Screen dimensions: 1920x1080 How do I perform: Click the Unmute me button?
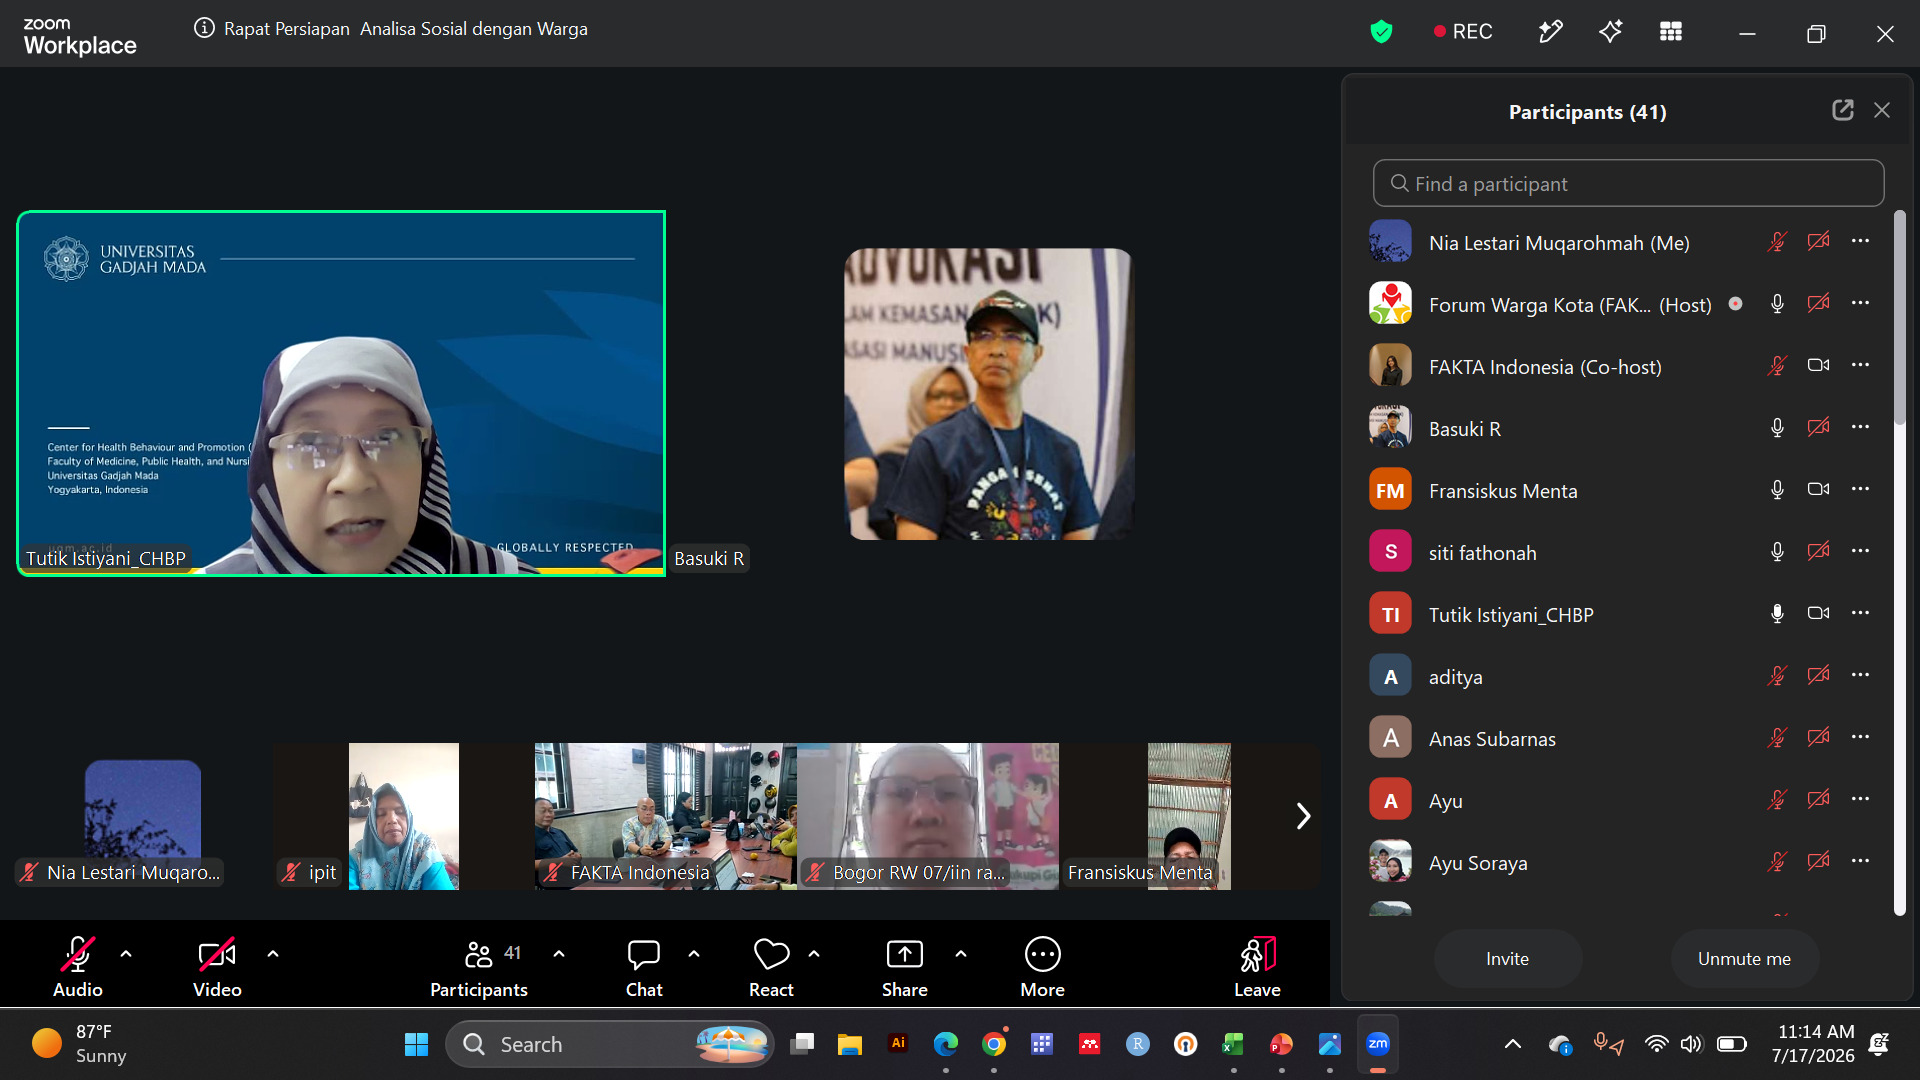coord(1744,959)
